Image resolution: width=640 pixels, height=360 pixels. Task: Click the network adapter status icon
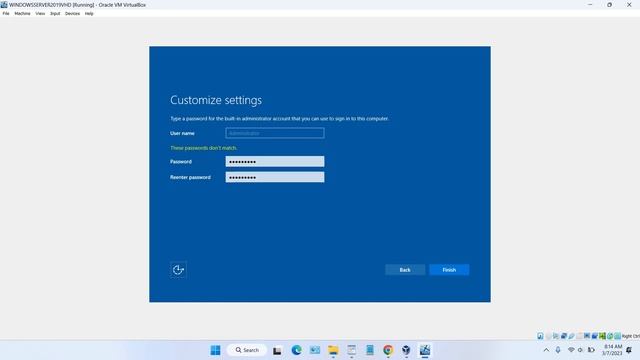click(x=564, y=336)
